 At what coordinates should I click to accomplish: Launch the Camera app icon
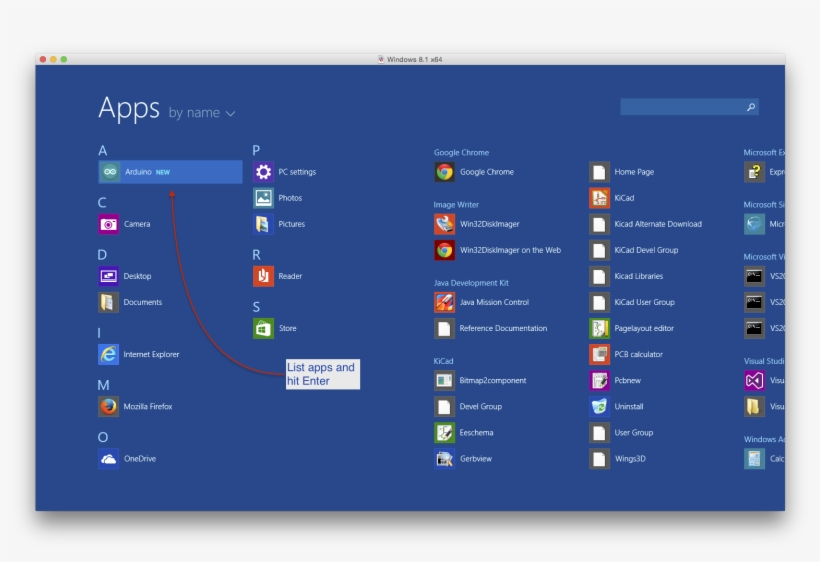click(x=109, y=224)
